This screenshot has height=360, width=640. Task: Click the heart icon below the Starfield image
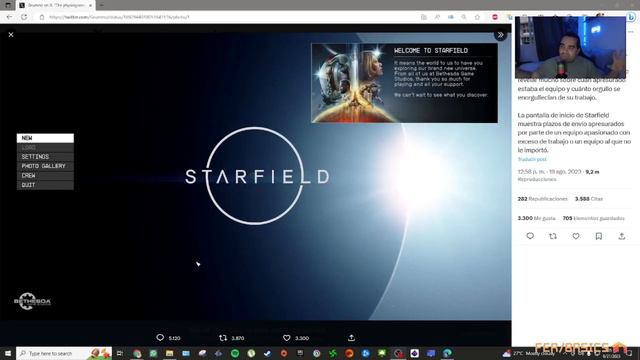click(287, 338)
